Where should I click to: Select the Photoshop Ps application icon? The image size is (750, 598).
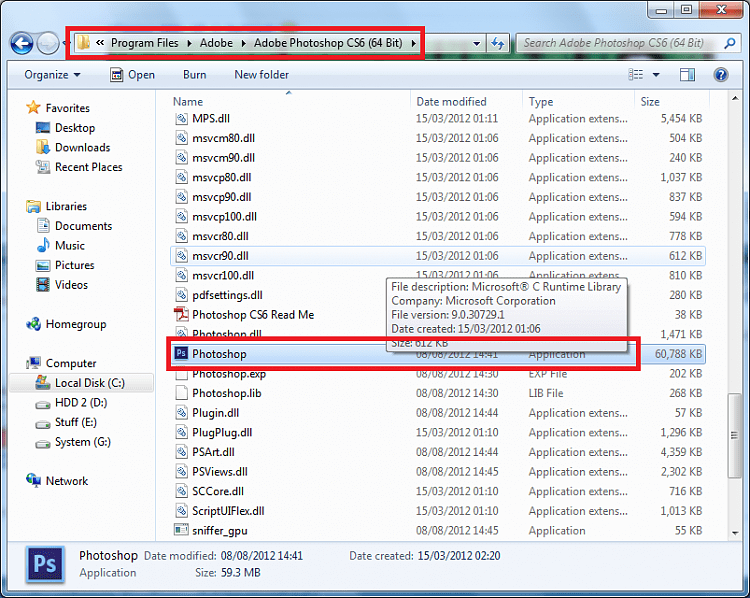pos(181,354)
